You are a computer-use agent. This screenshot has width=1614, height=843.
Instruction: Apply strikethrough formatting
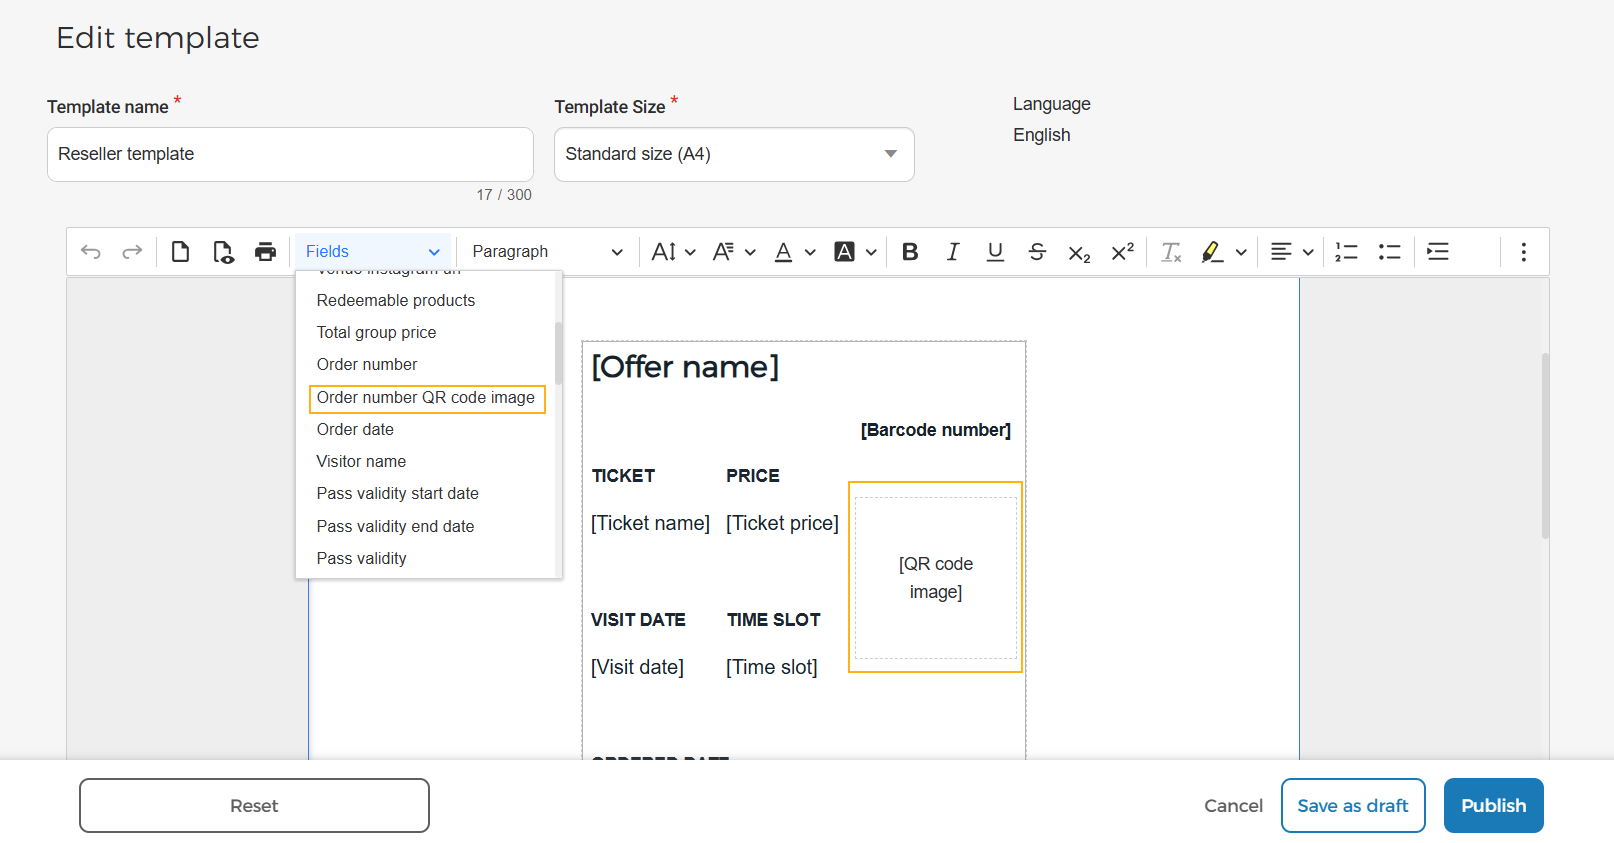1037,252
